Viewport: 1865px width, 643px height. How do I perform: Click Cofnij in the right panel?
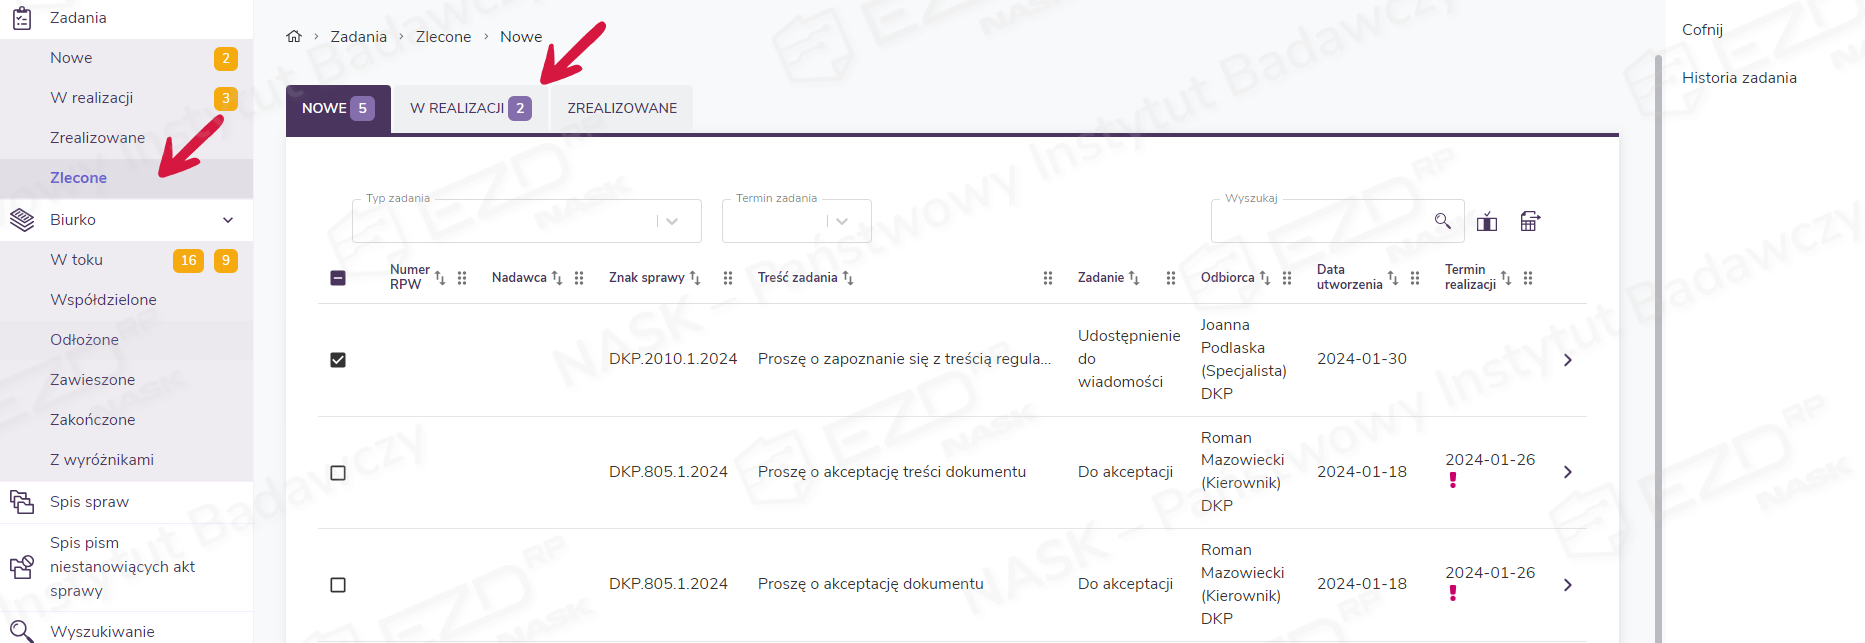click(1702, 30)
